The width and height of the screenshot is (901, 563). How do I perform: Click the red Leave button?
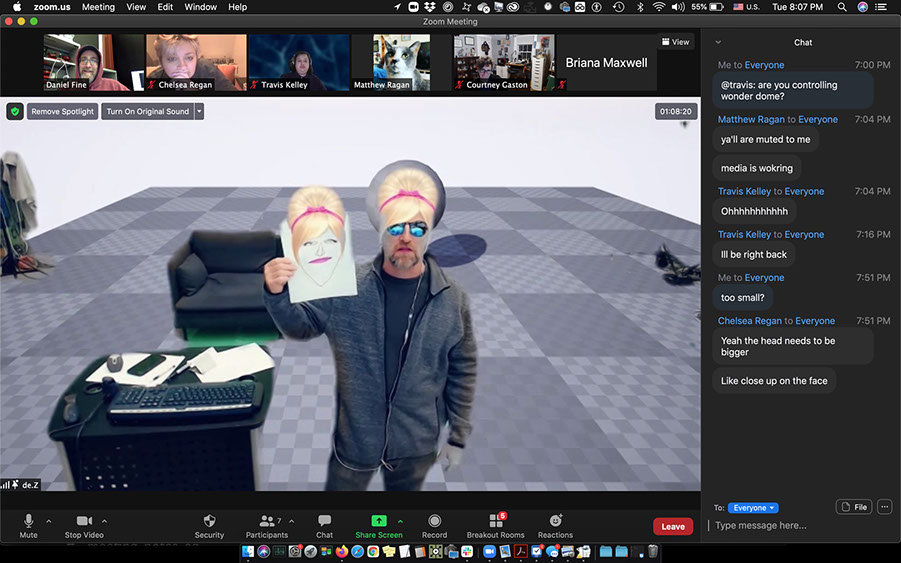[x=673, y=526]
